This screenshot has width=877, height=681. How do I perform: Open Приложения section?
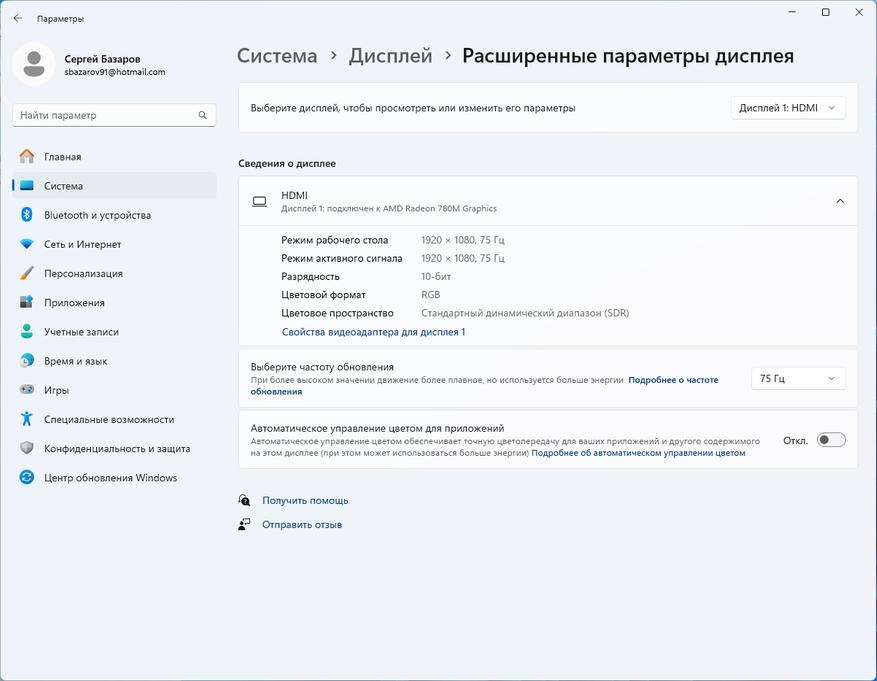[114, 302]
